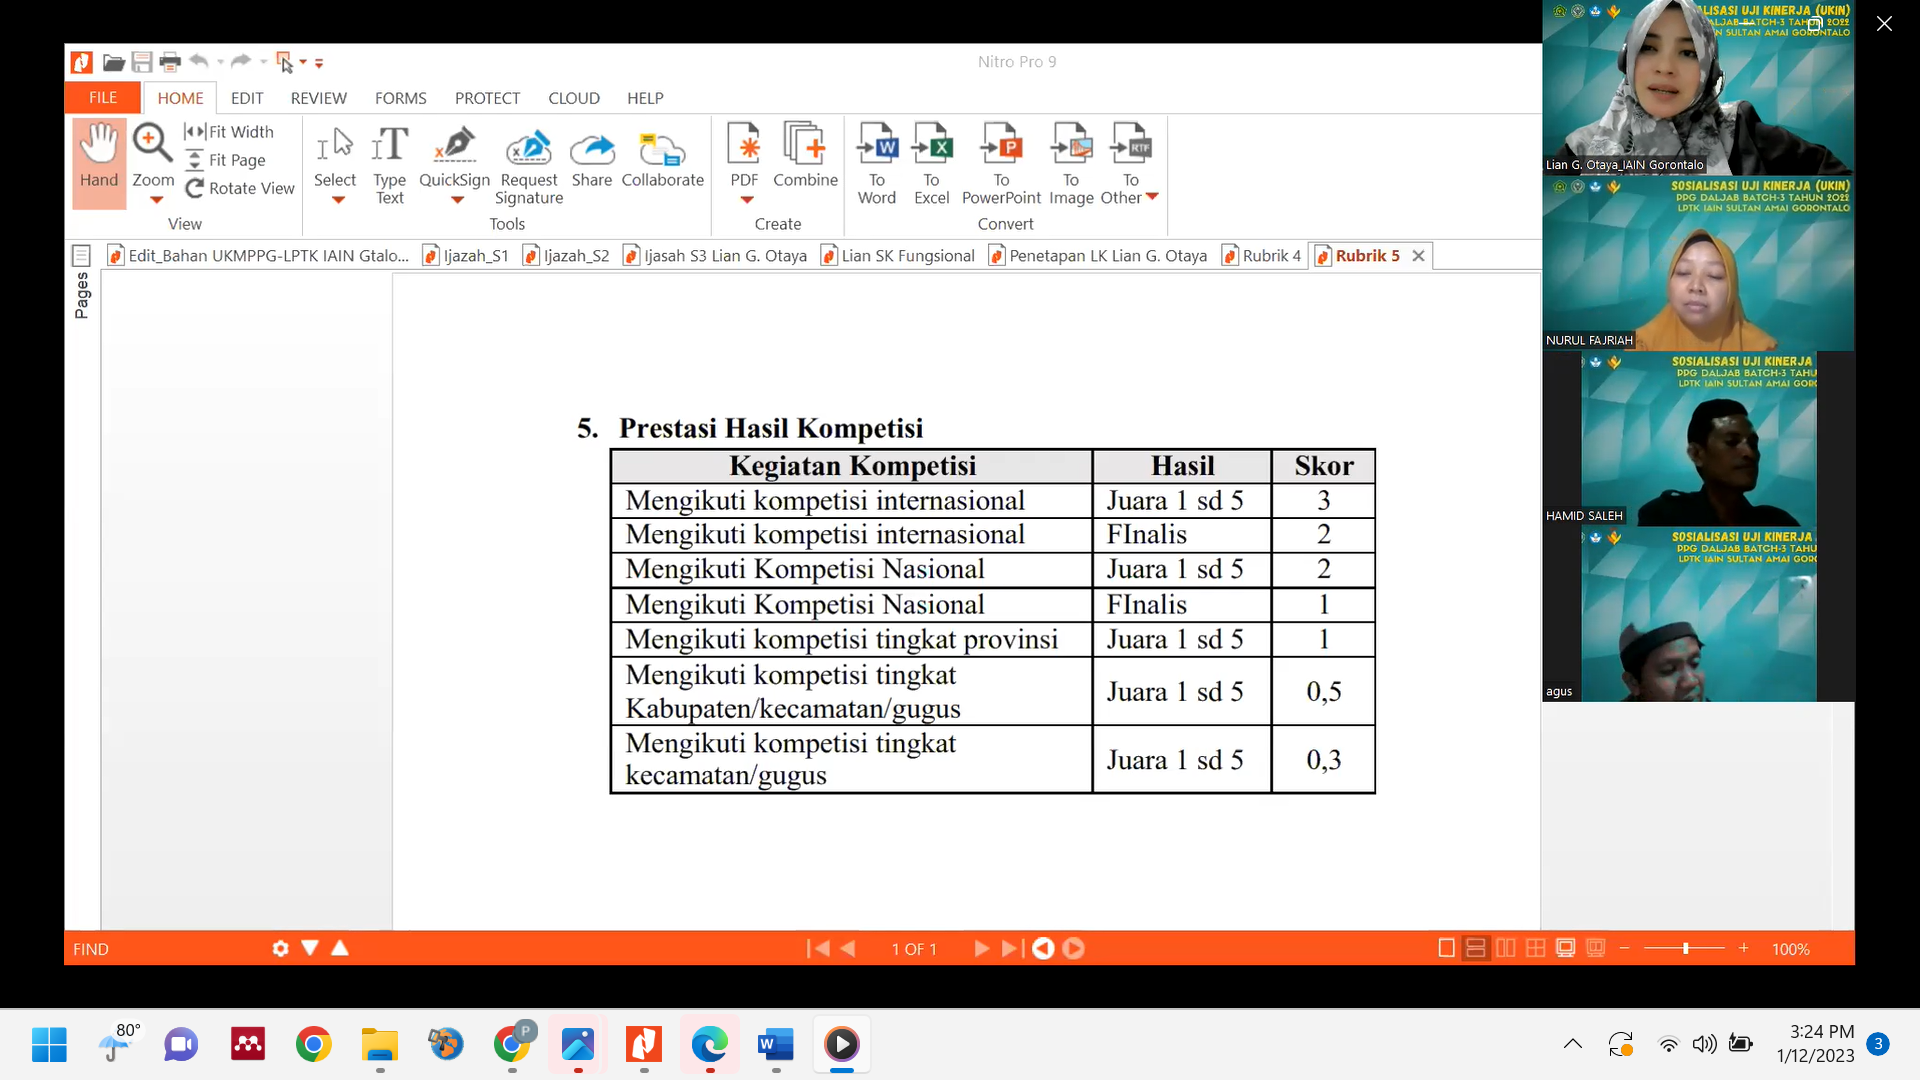Click Rotate View button
1920x1080 pixels.
click(x=240, y=188)
